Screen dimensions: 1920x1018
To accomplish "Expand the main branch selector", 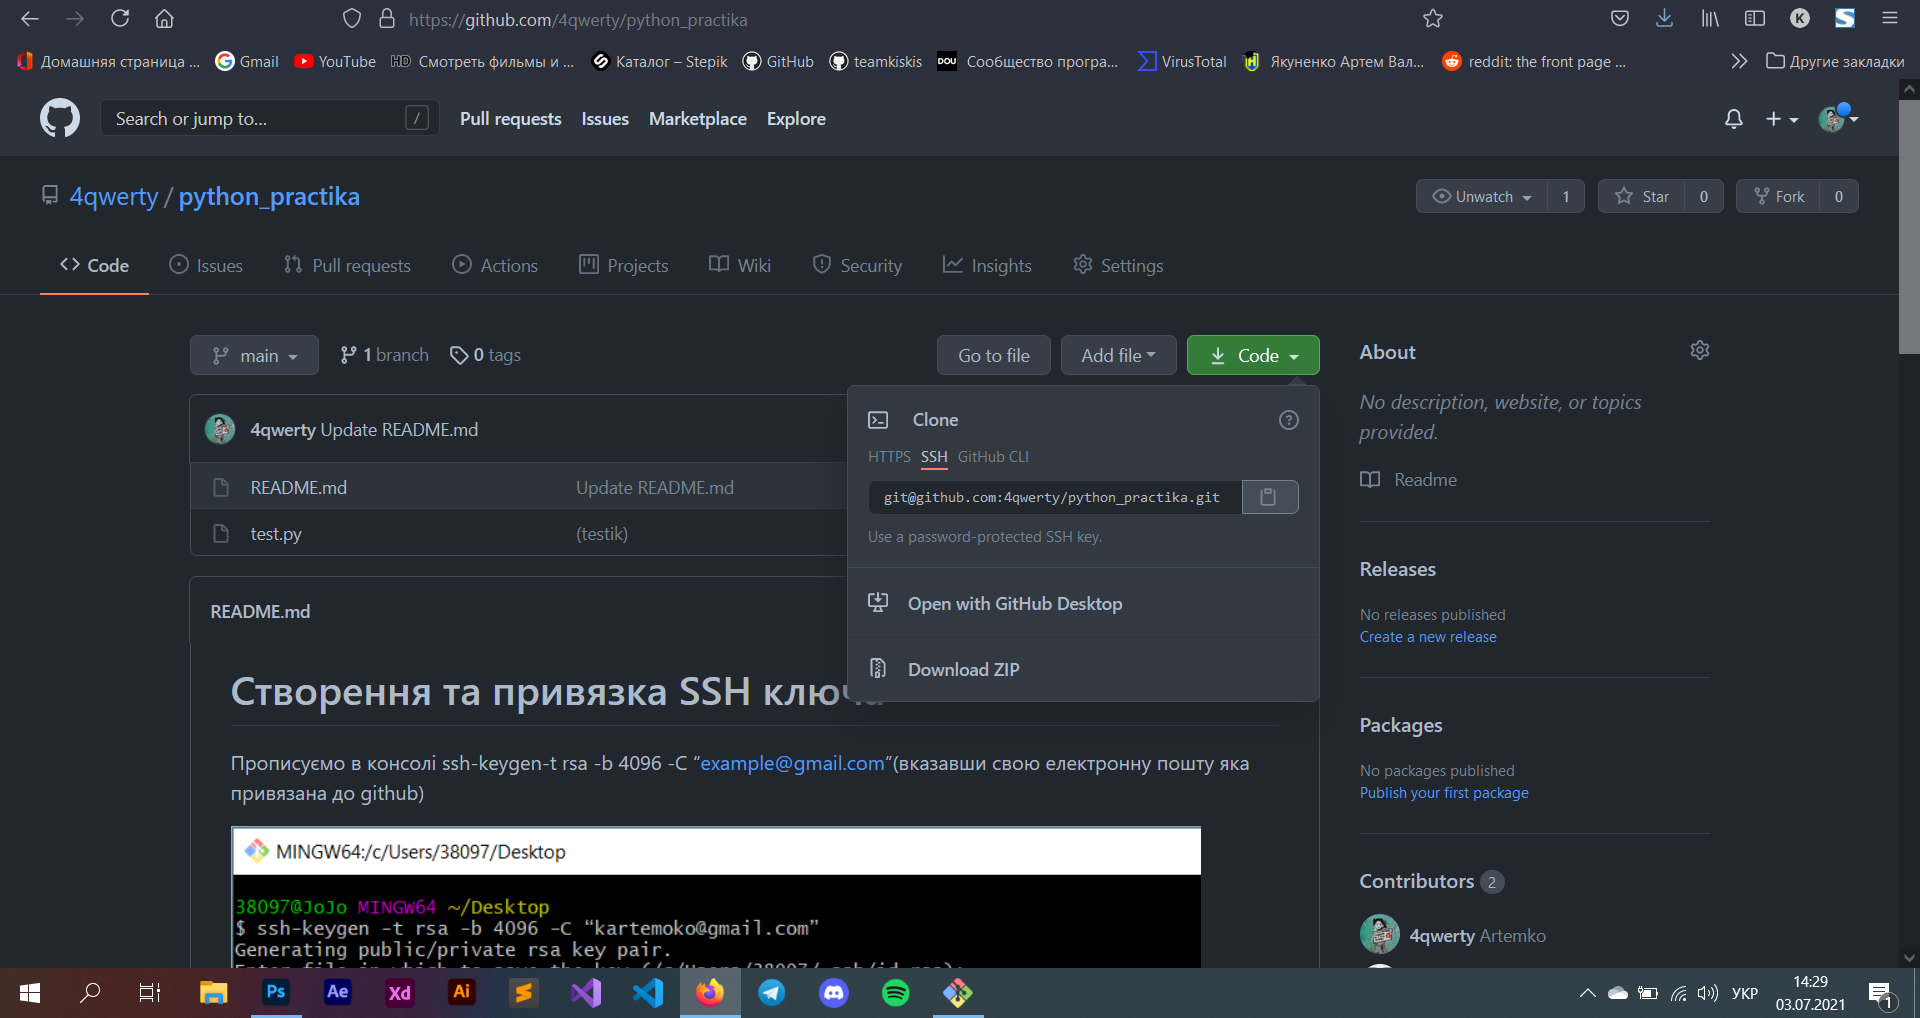I will pyautogui.click(x=254, y=355).
